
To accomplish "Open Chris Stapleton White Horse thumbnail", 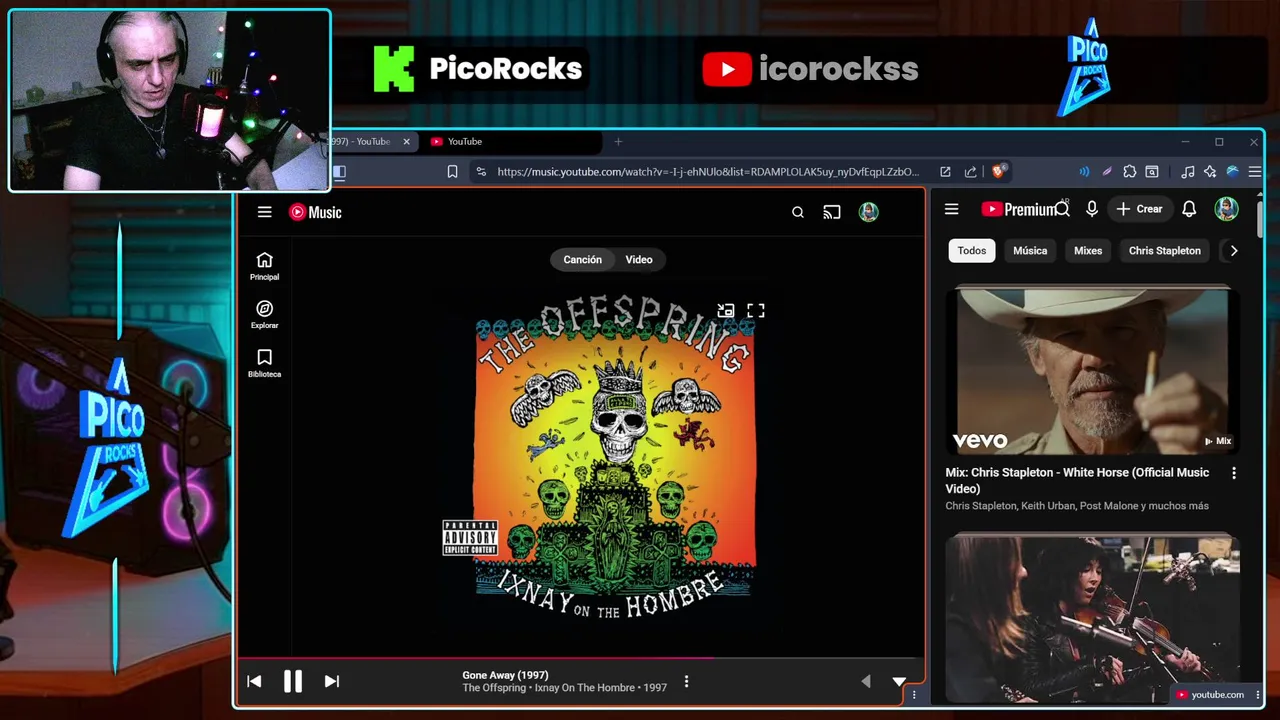I will click(x=1092, y=371).
